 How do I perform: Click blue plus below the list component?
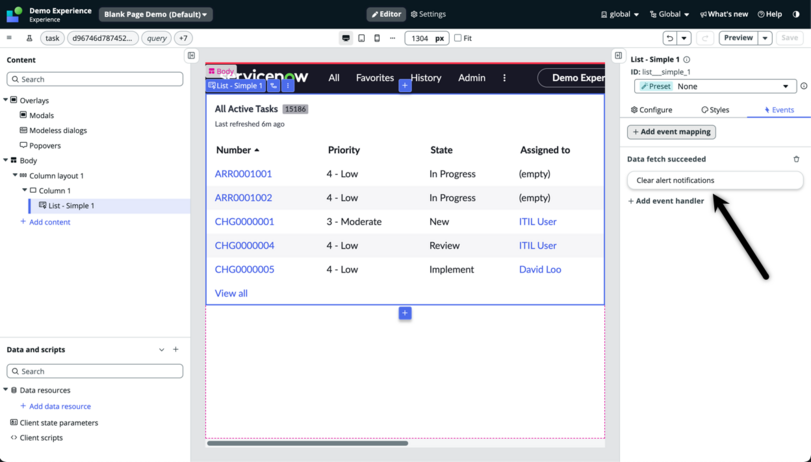[405, 313]
